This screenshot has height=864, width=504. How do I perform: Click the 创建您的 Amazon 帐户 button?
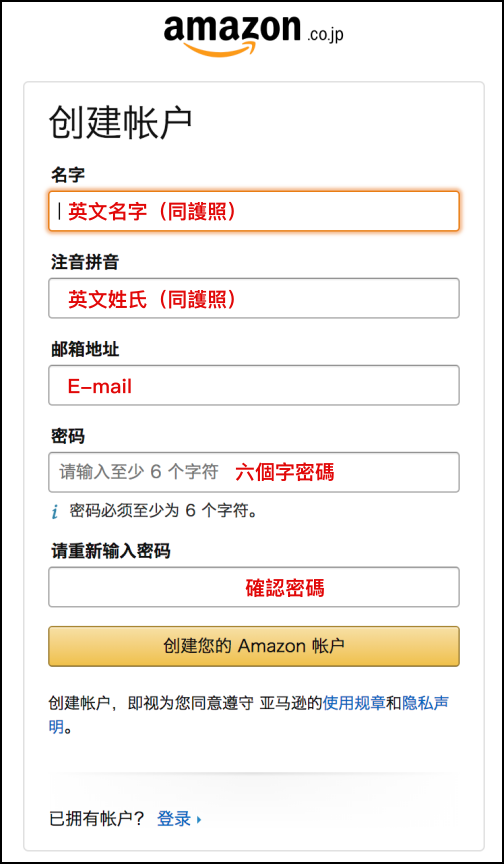point(254,646)
